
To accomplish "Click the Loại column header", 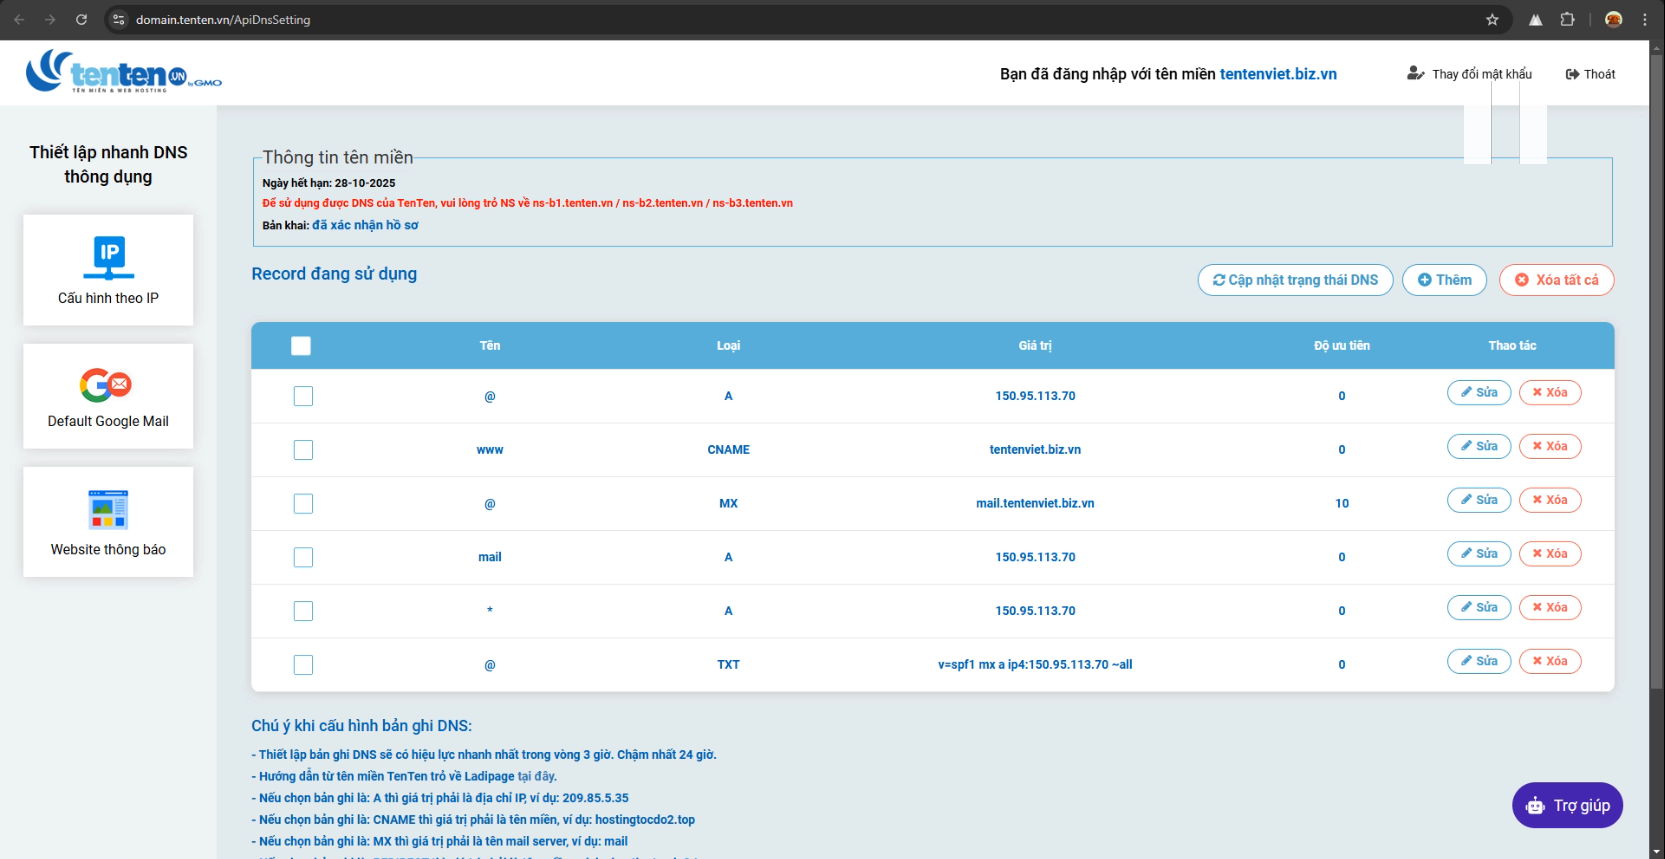I will 728,346.
